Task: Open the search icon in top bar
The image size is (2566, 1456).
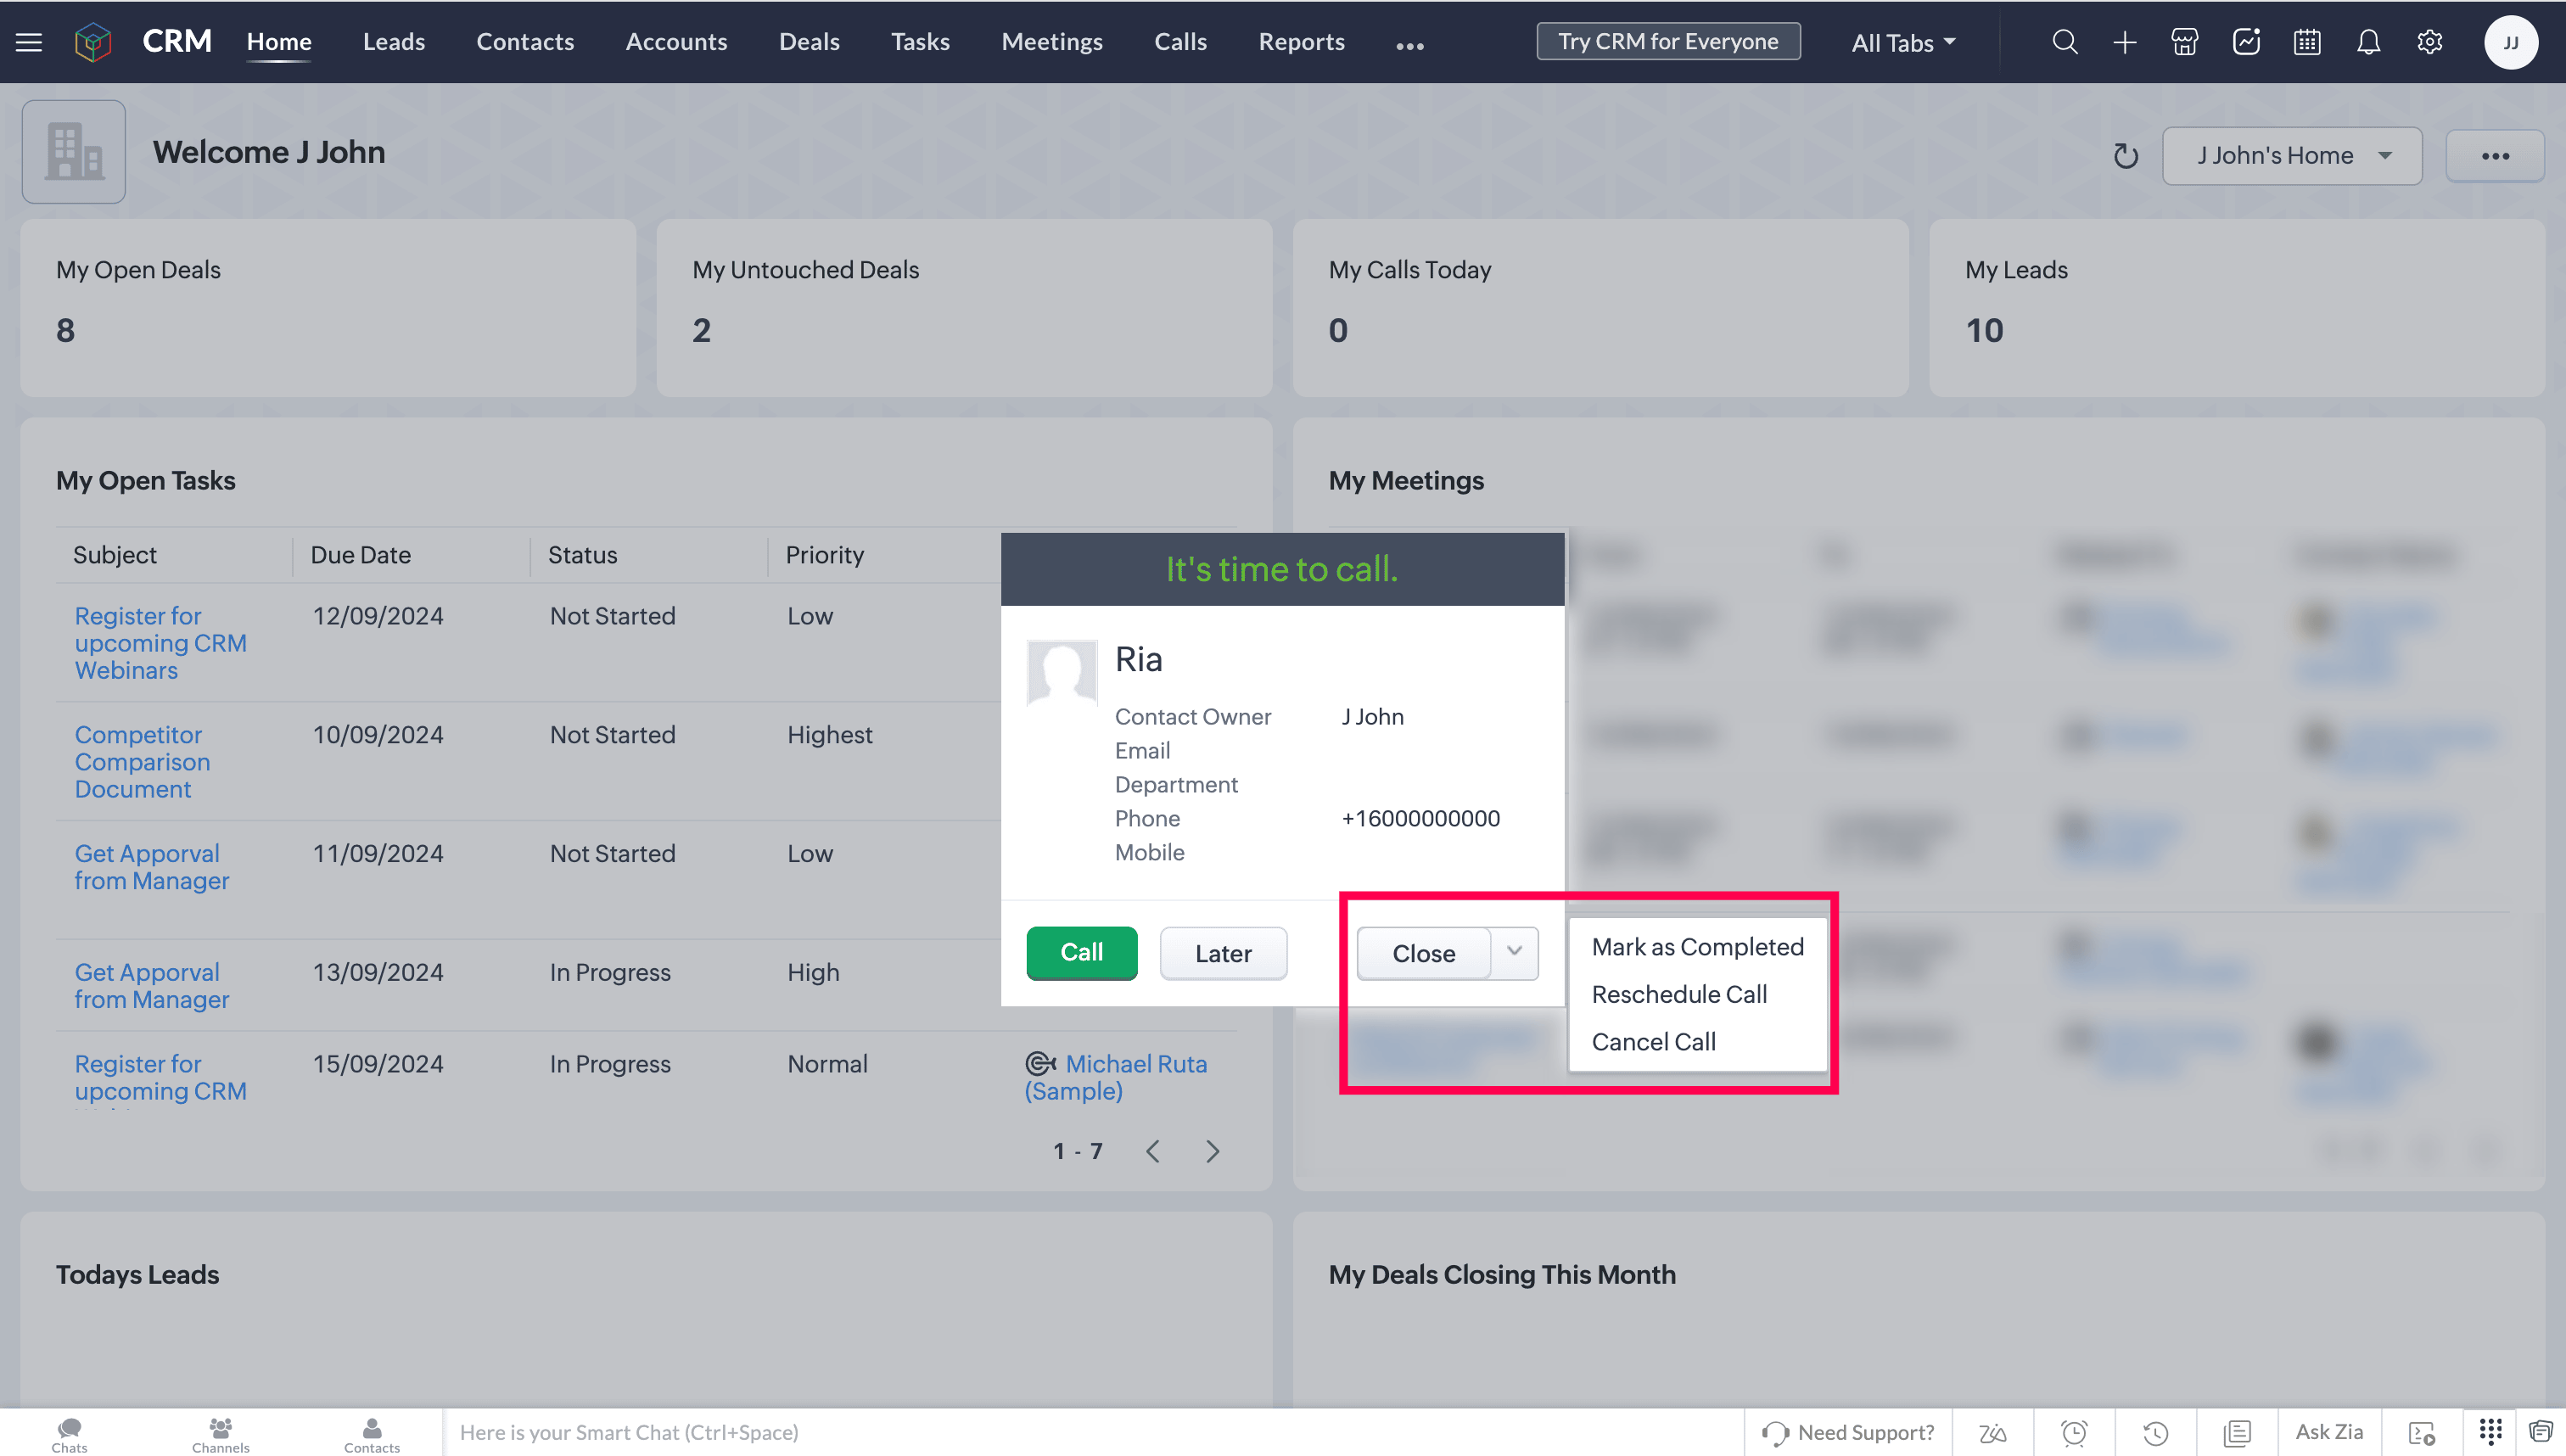Action: tap(2064, 42)
